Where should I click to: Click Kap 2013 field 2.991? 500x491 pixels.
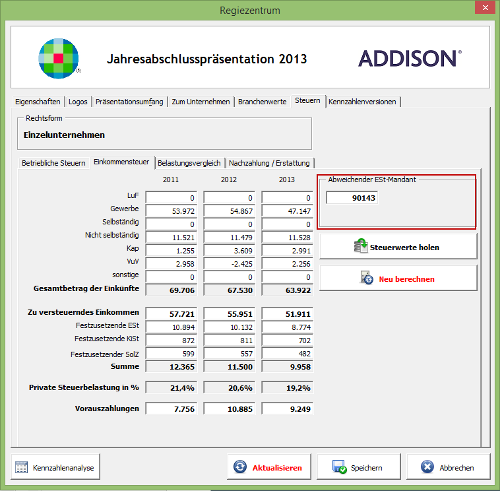click(x=287, y=250)
